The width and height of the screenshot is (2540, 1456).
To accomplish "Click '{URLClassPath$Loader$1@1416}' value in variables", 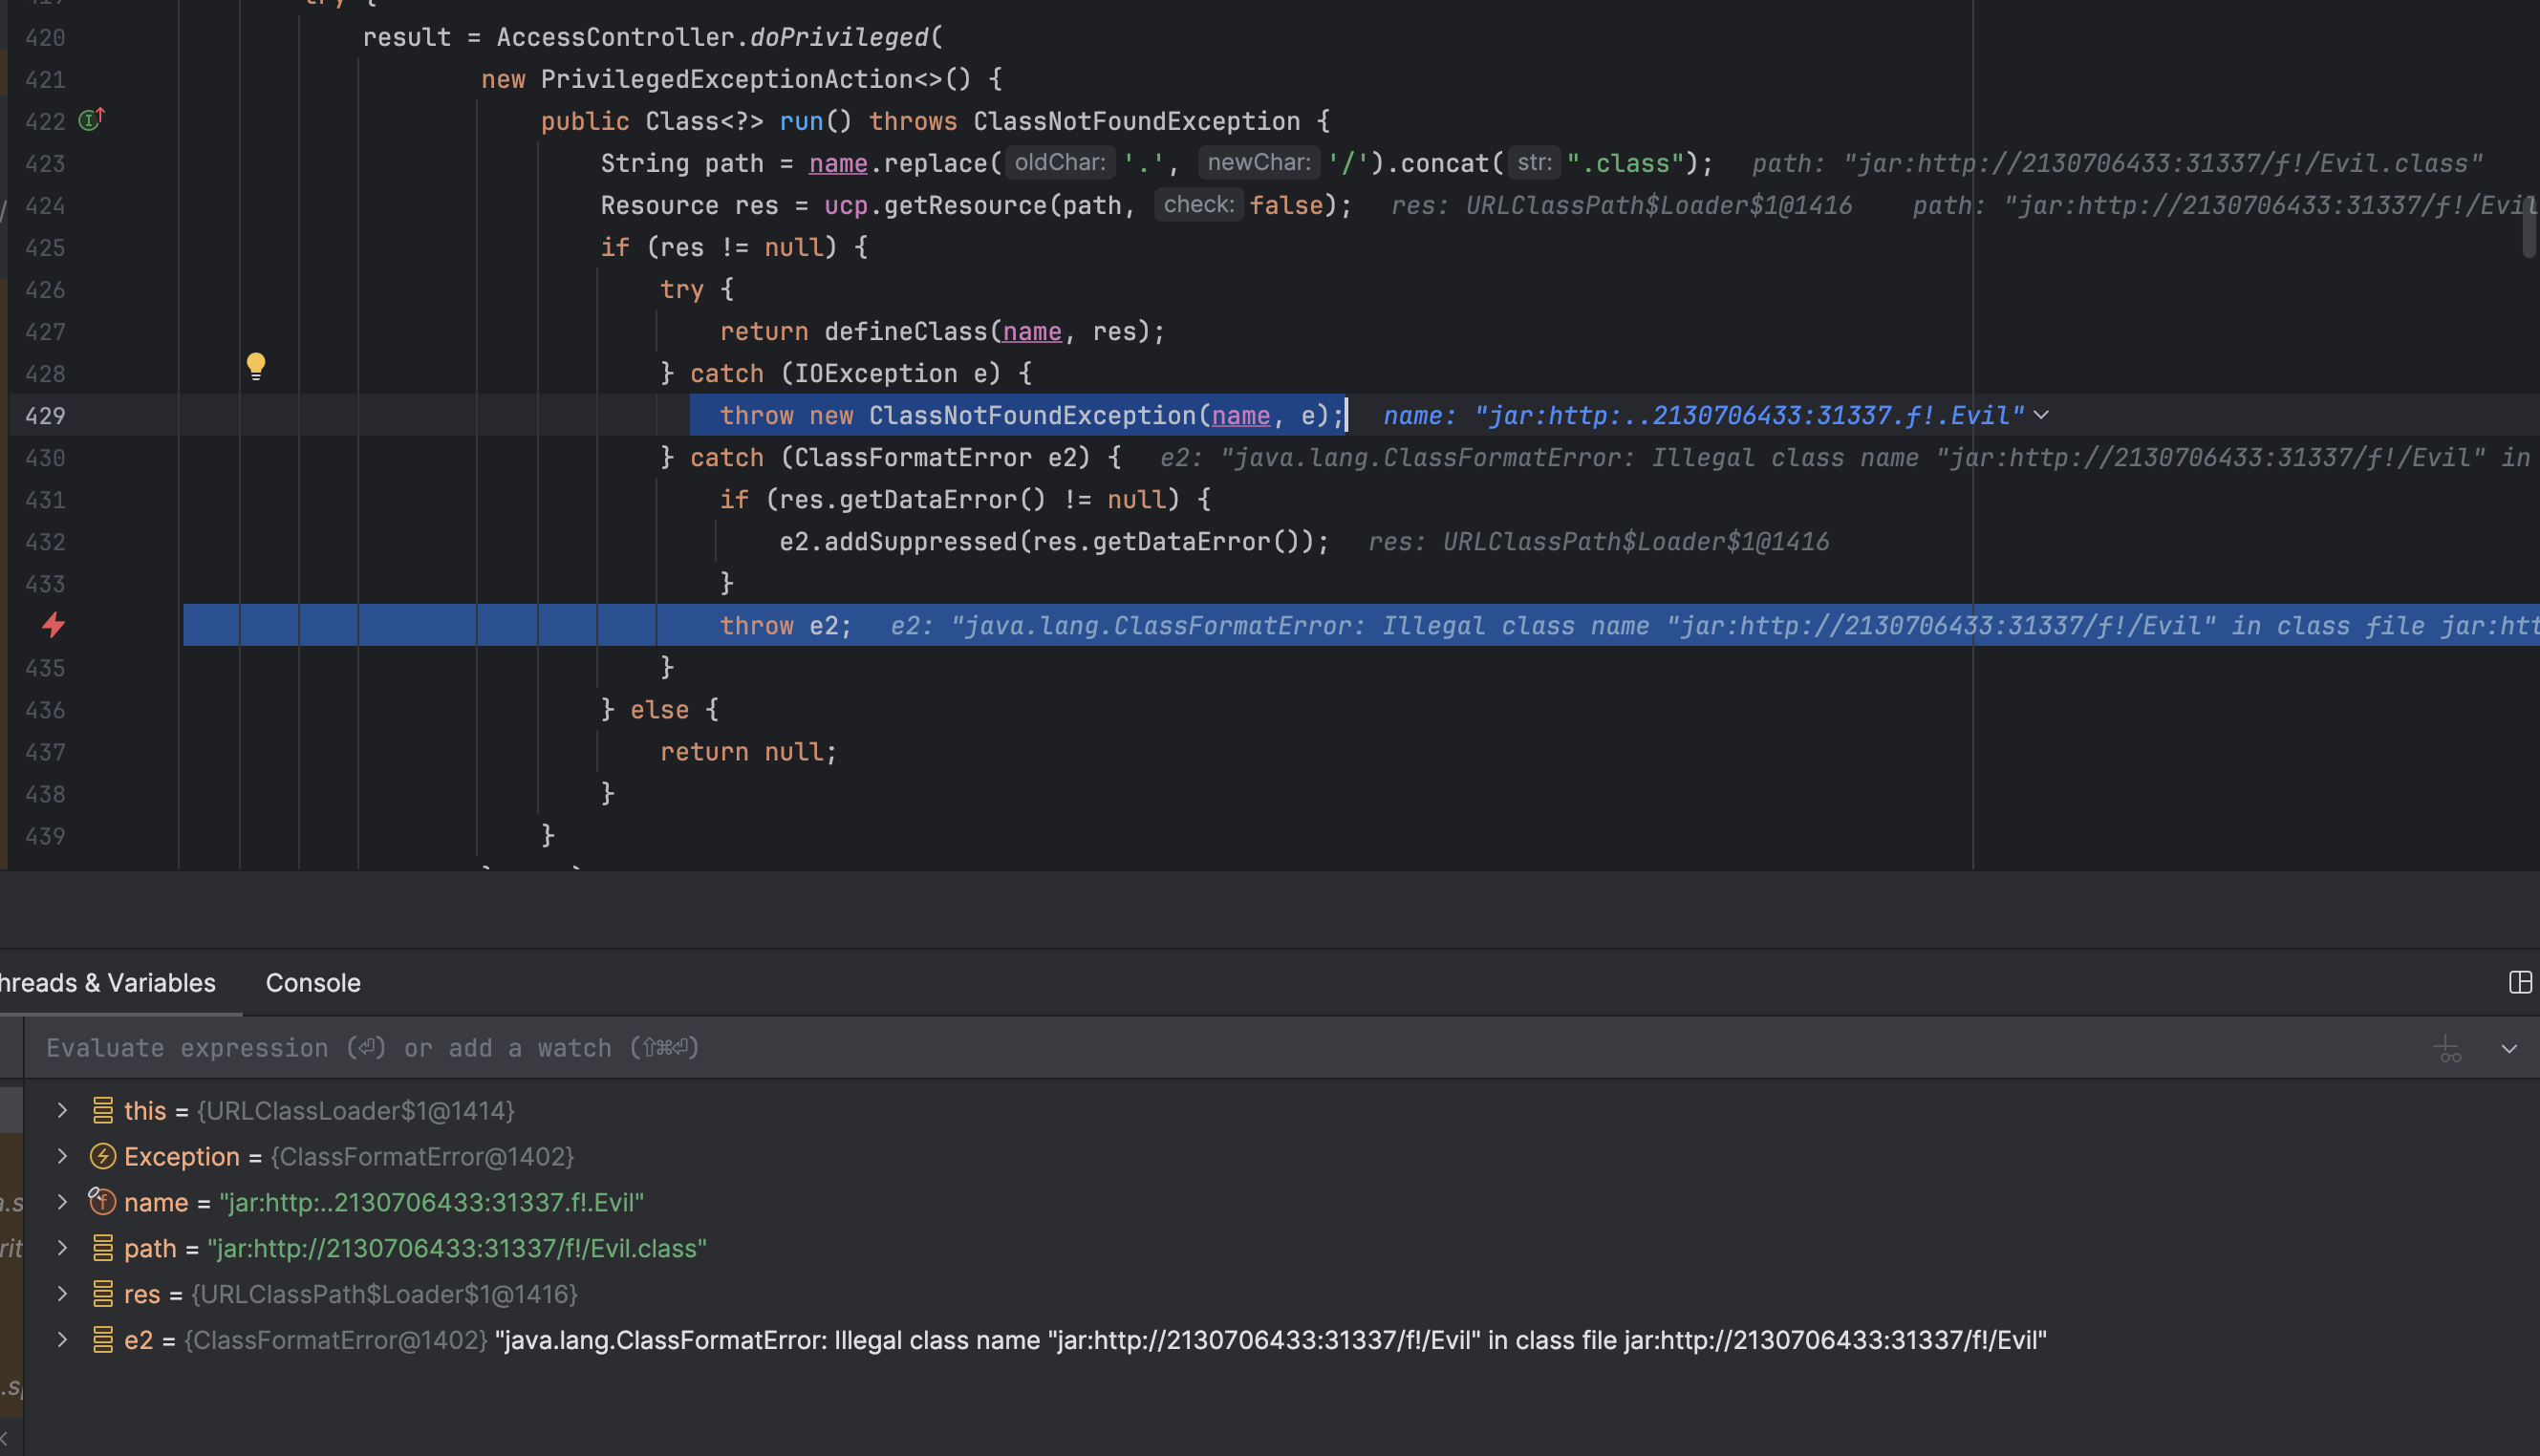I will (384, 1294).
